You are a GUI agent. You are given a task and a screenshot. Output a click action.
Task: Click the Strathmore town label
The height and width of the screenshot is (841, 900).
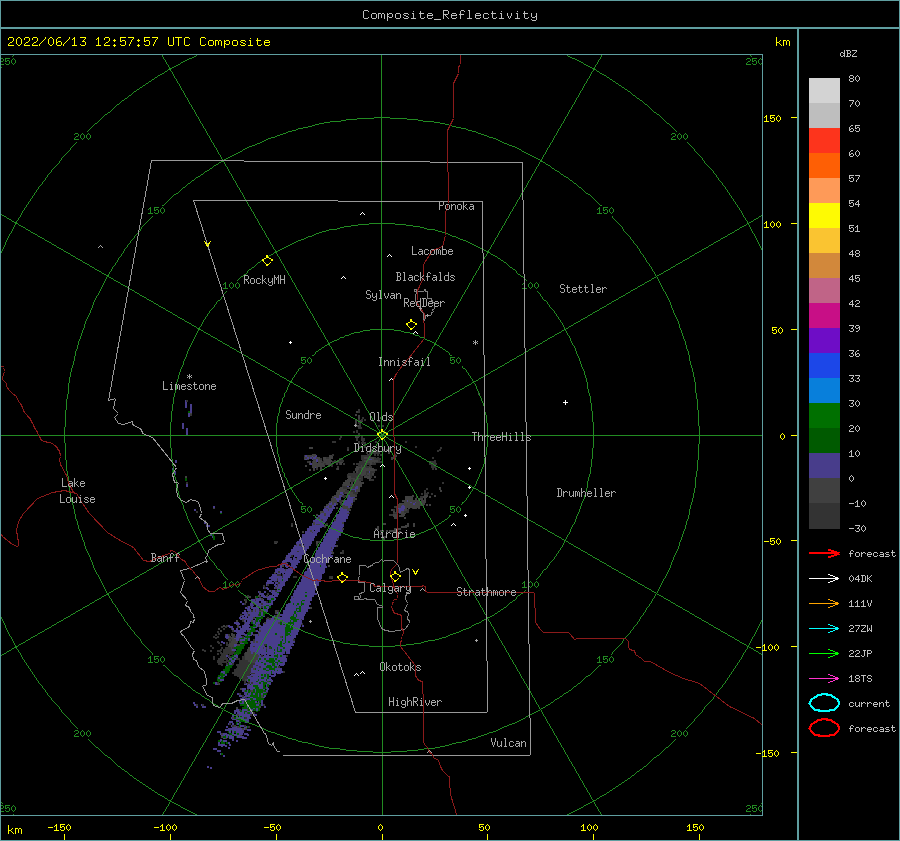click(486, 592)
